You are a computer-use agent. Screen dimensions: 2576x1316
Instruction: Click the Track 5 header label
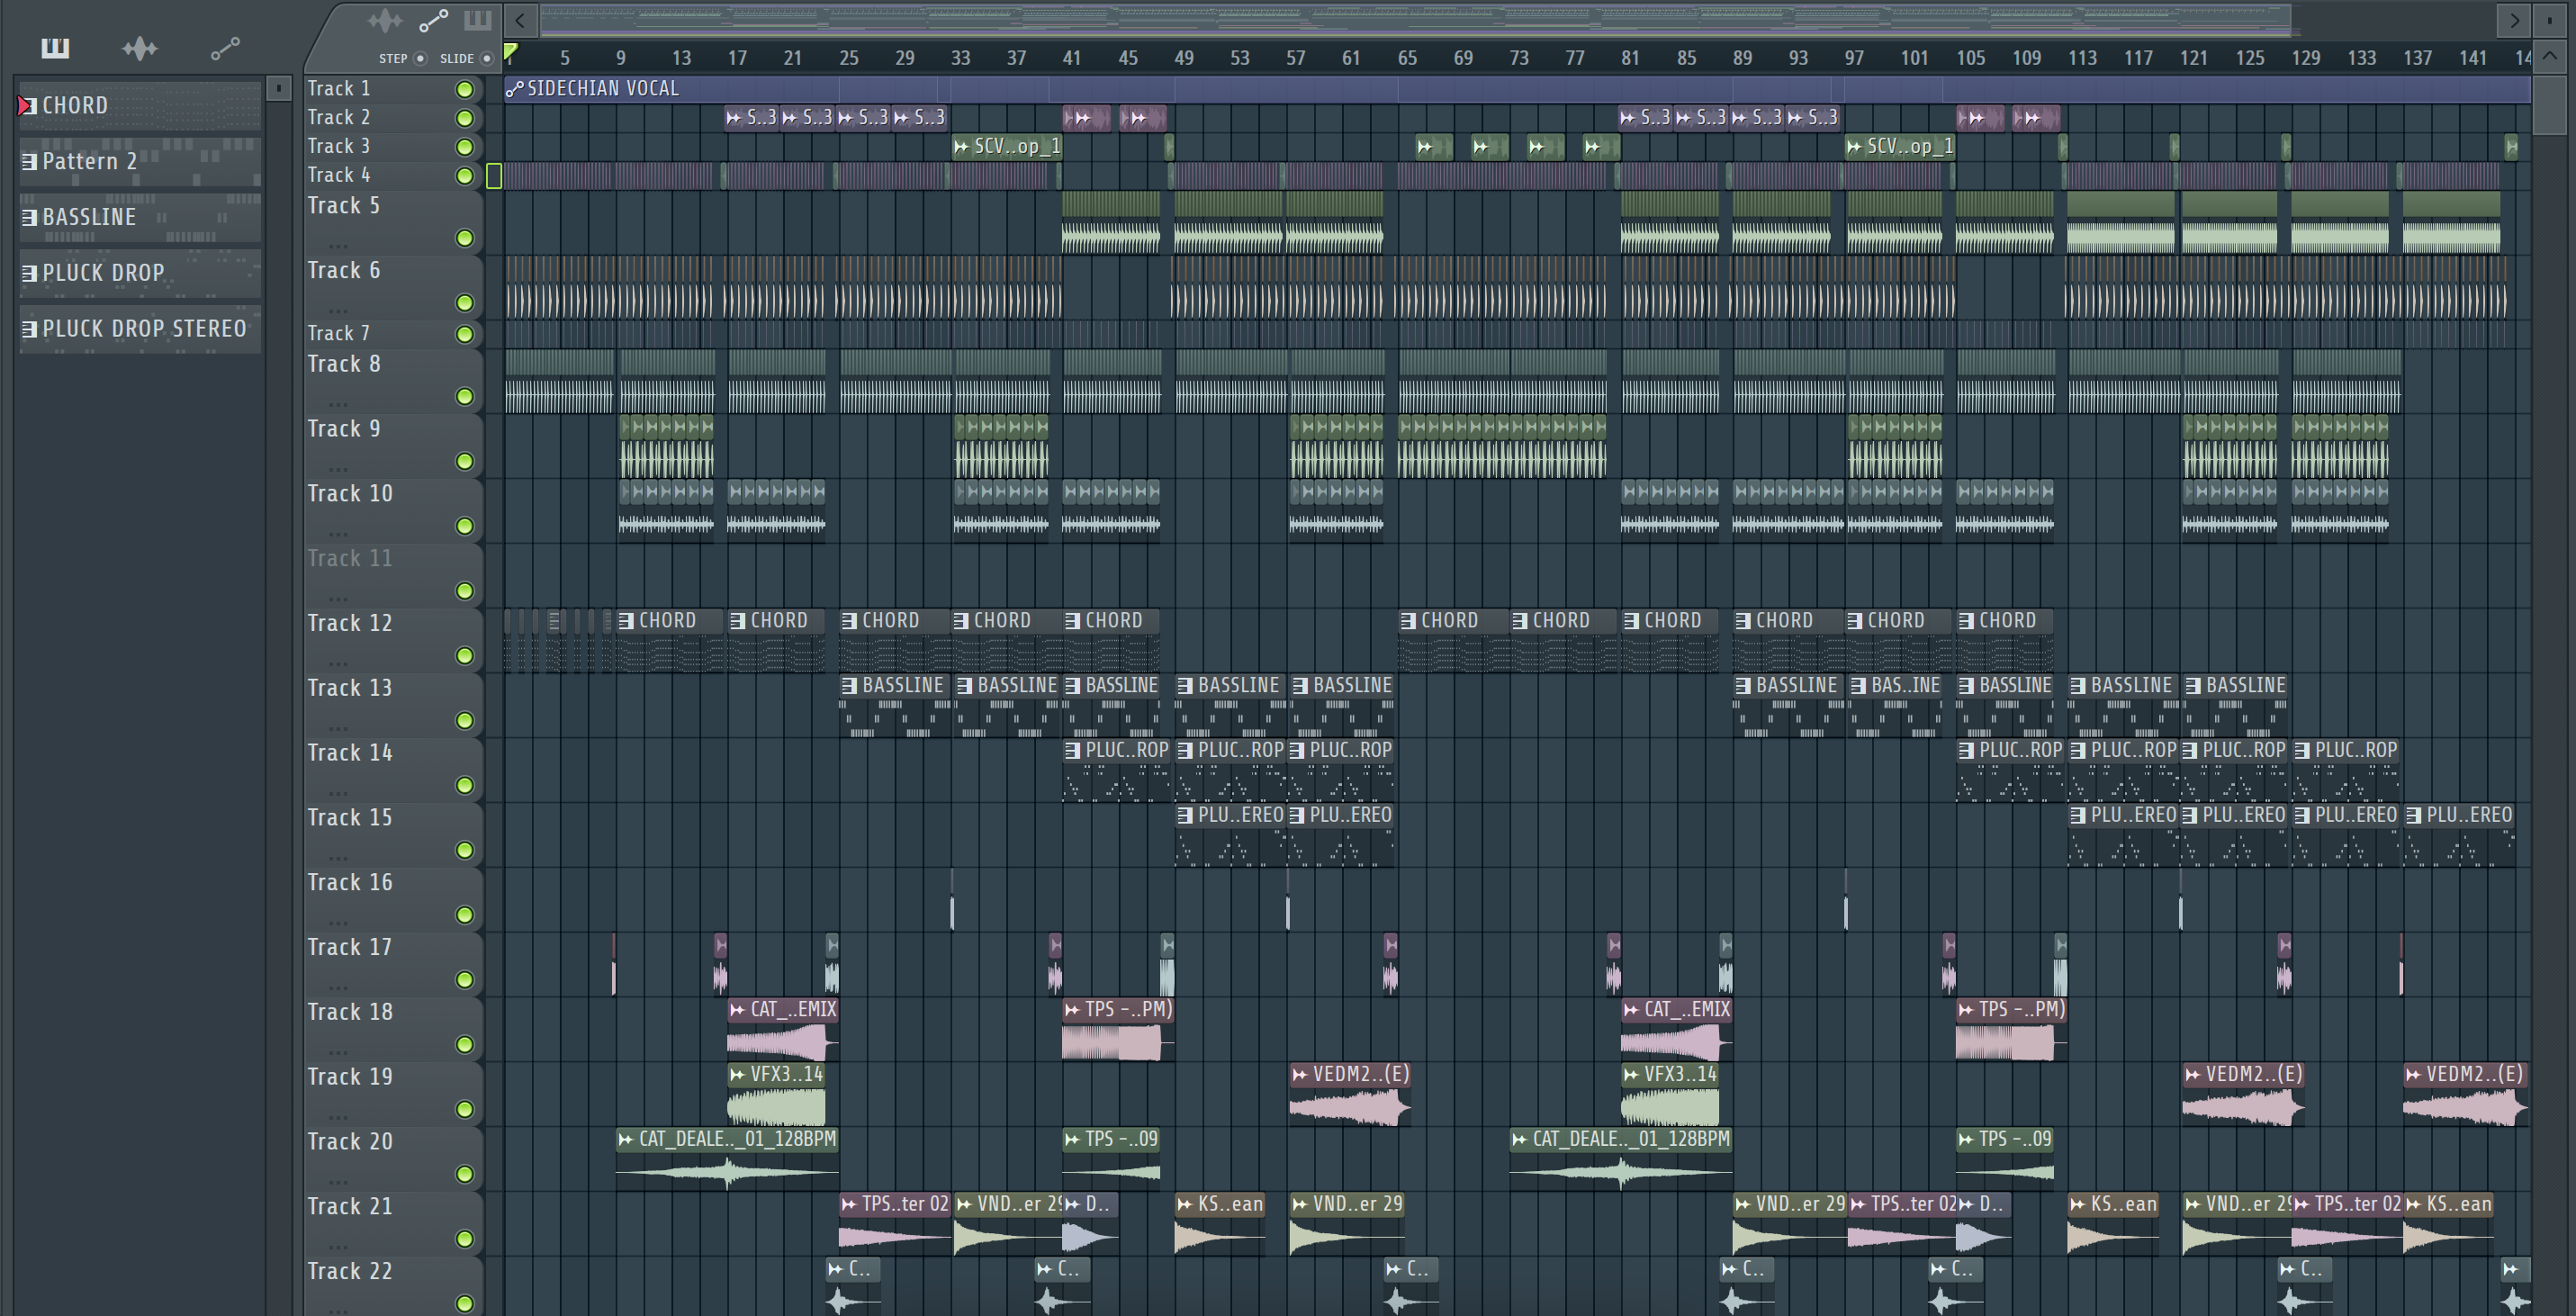[344, 205]
